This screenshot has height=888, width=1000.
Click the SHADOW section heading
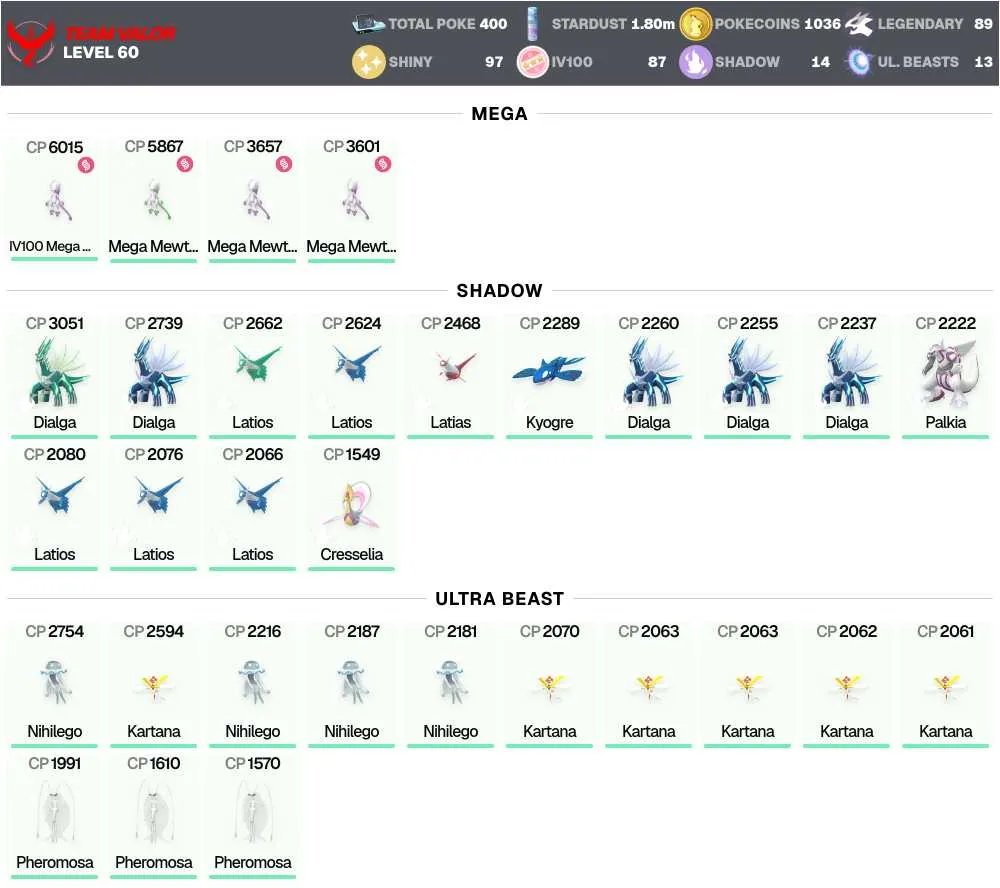point(499,290)
